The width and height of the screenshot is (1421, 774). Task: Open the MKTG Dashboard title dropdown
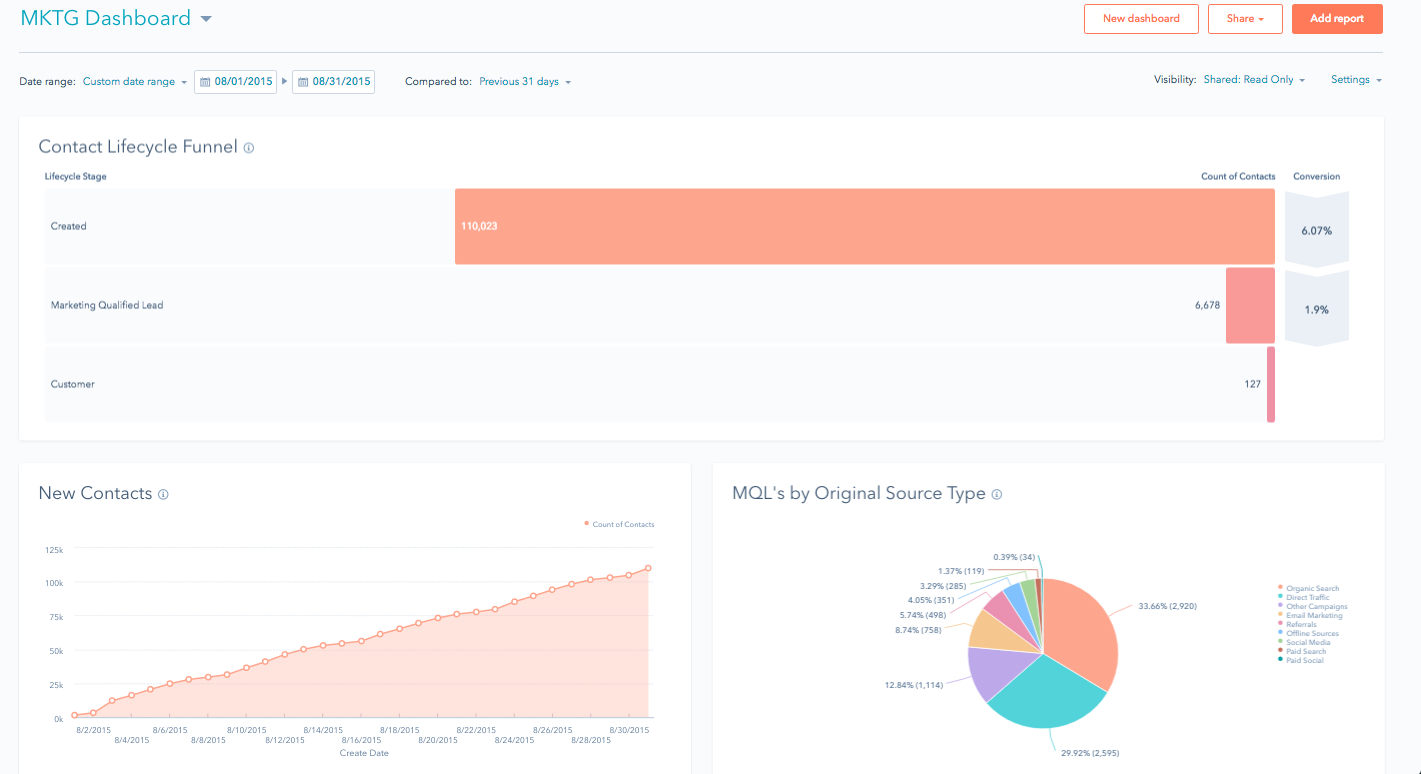tap(206, 19)
